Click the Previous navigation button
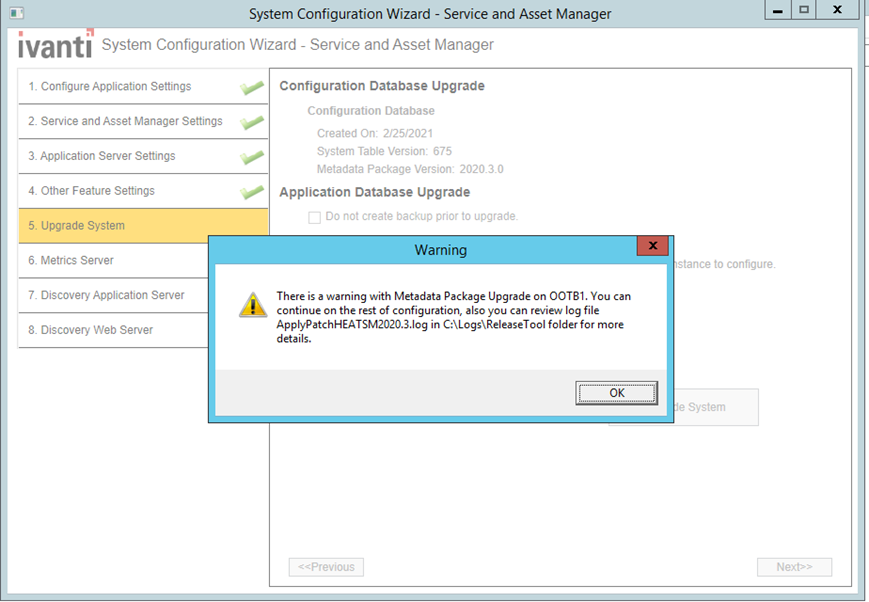This screenshot has width=869, height=602. pos(326,567)
